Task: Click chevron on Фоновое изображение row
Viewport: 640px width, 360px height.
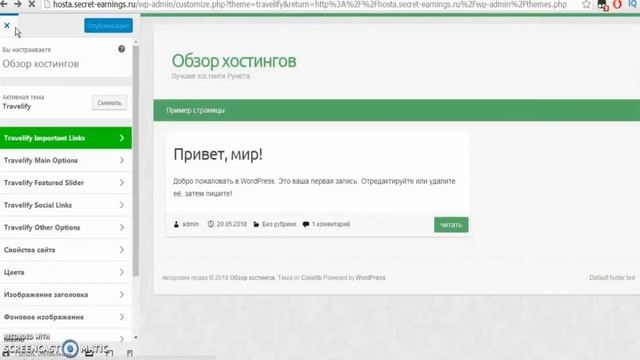Action: point(122,317)
